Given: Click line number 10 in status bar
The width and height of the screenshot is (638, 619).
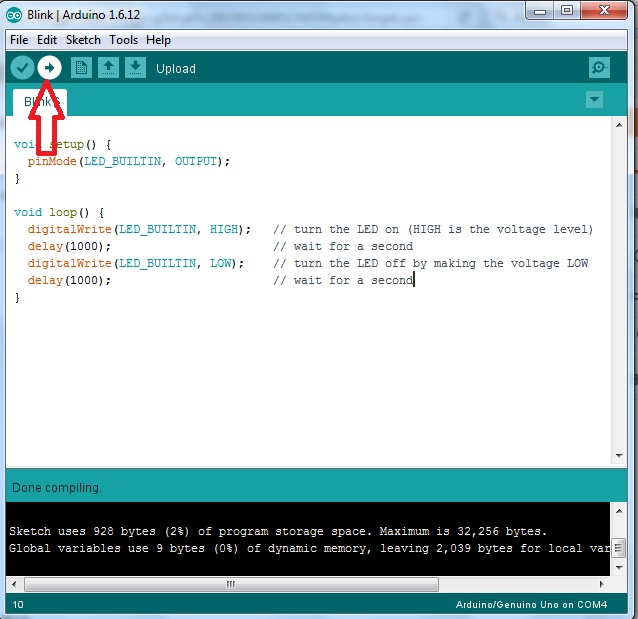Looking at the screenshot, I should click(18, 605).
